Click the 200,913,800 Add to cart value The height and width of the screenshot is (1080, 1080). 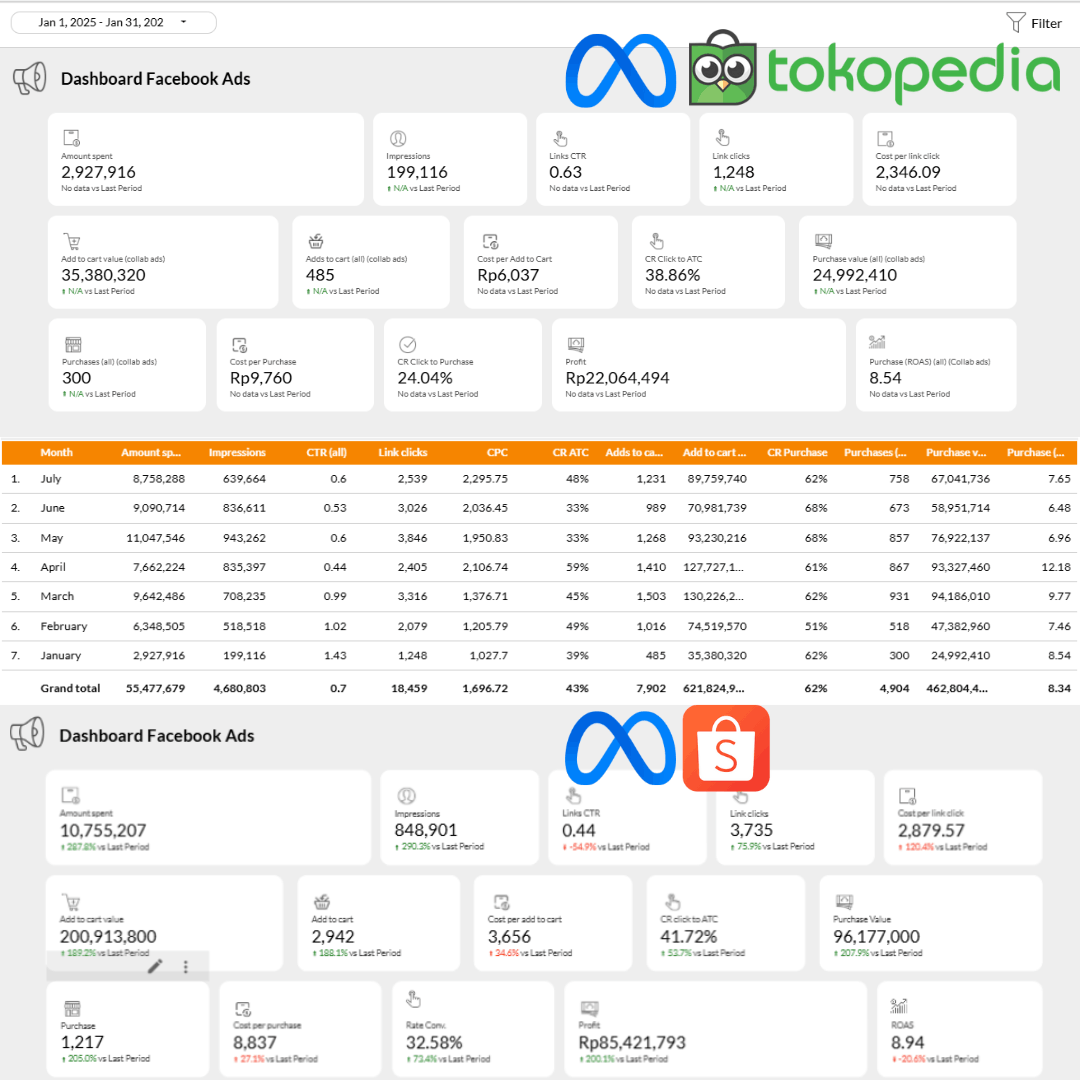click(x=108, y=937)
